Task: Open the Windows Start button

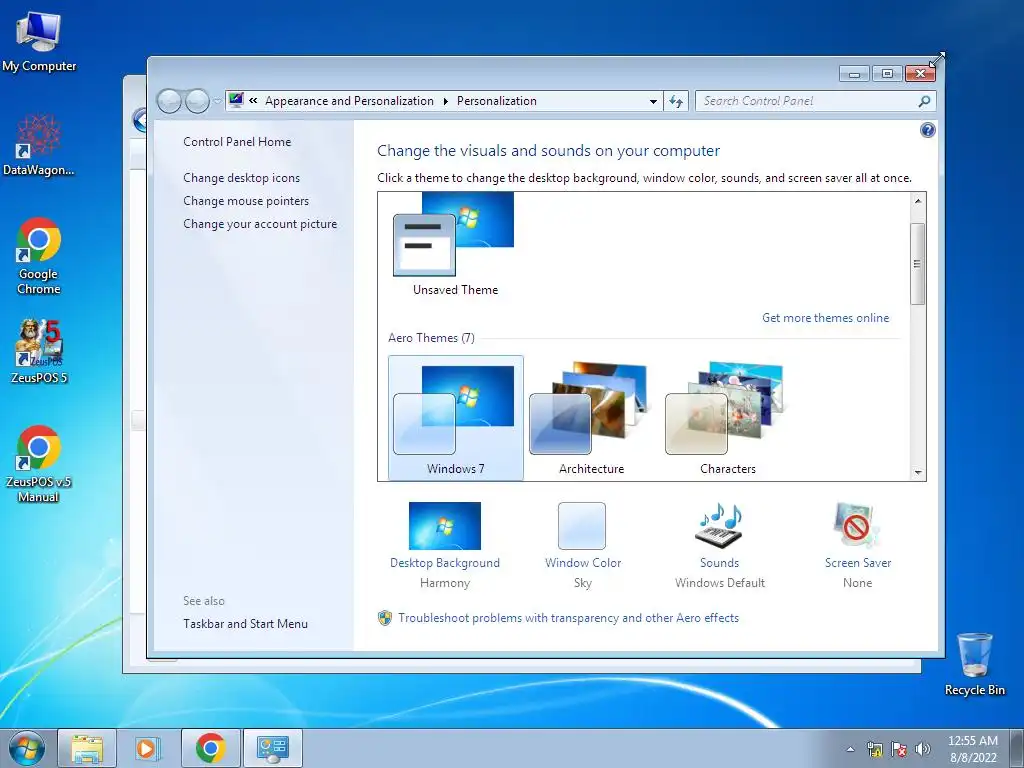Action: click(x=27, y=748)
